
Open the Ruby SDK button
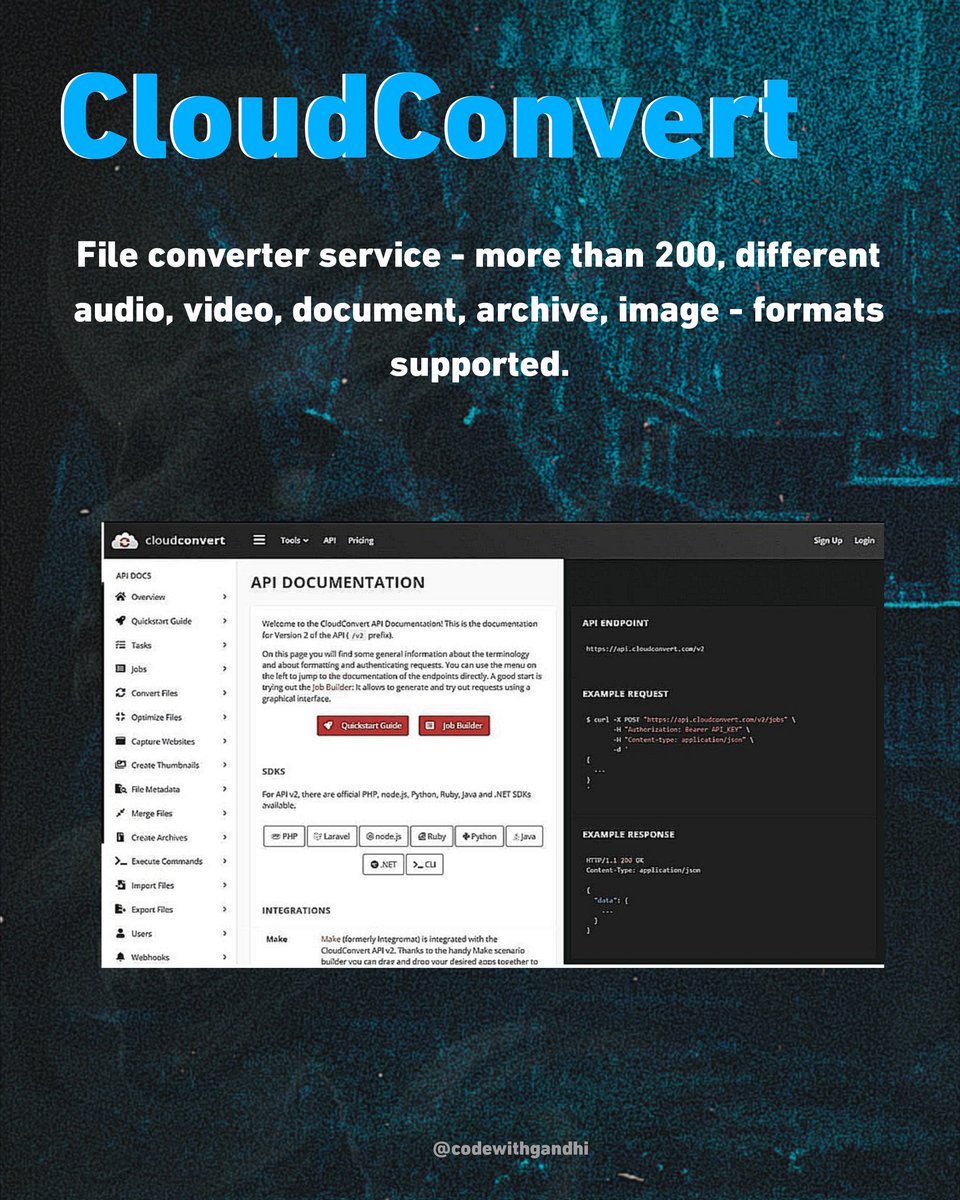pos(432,836)
